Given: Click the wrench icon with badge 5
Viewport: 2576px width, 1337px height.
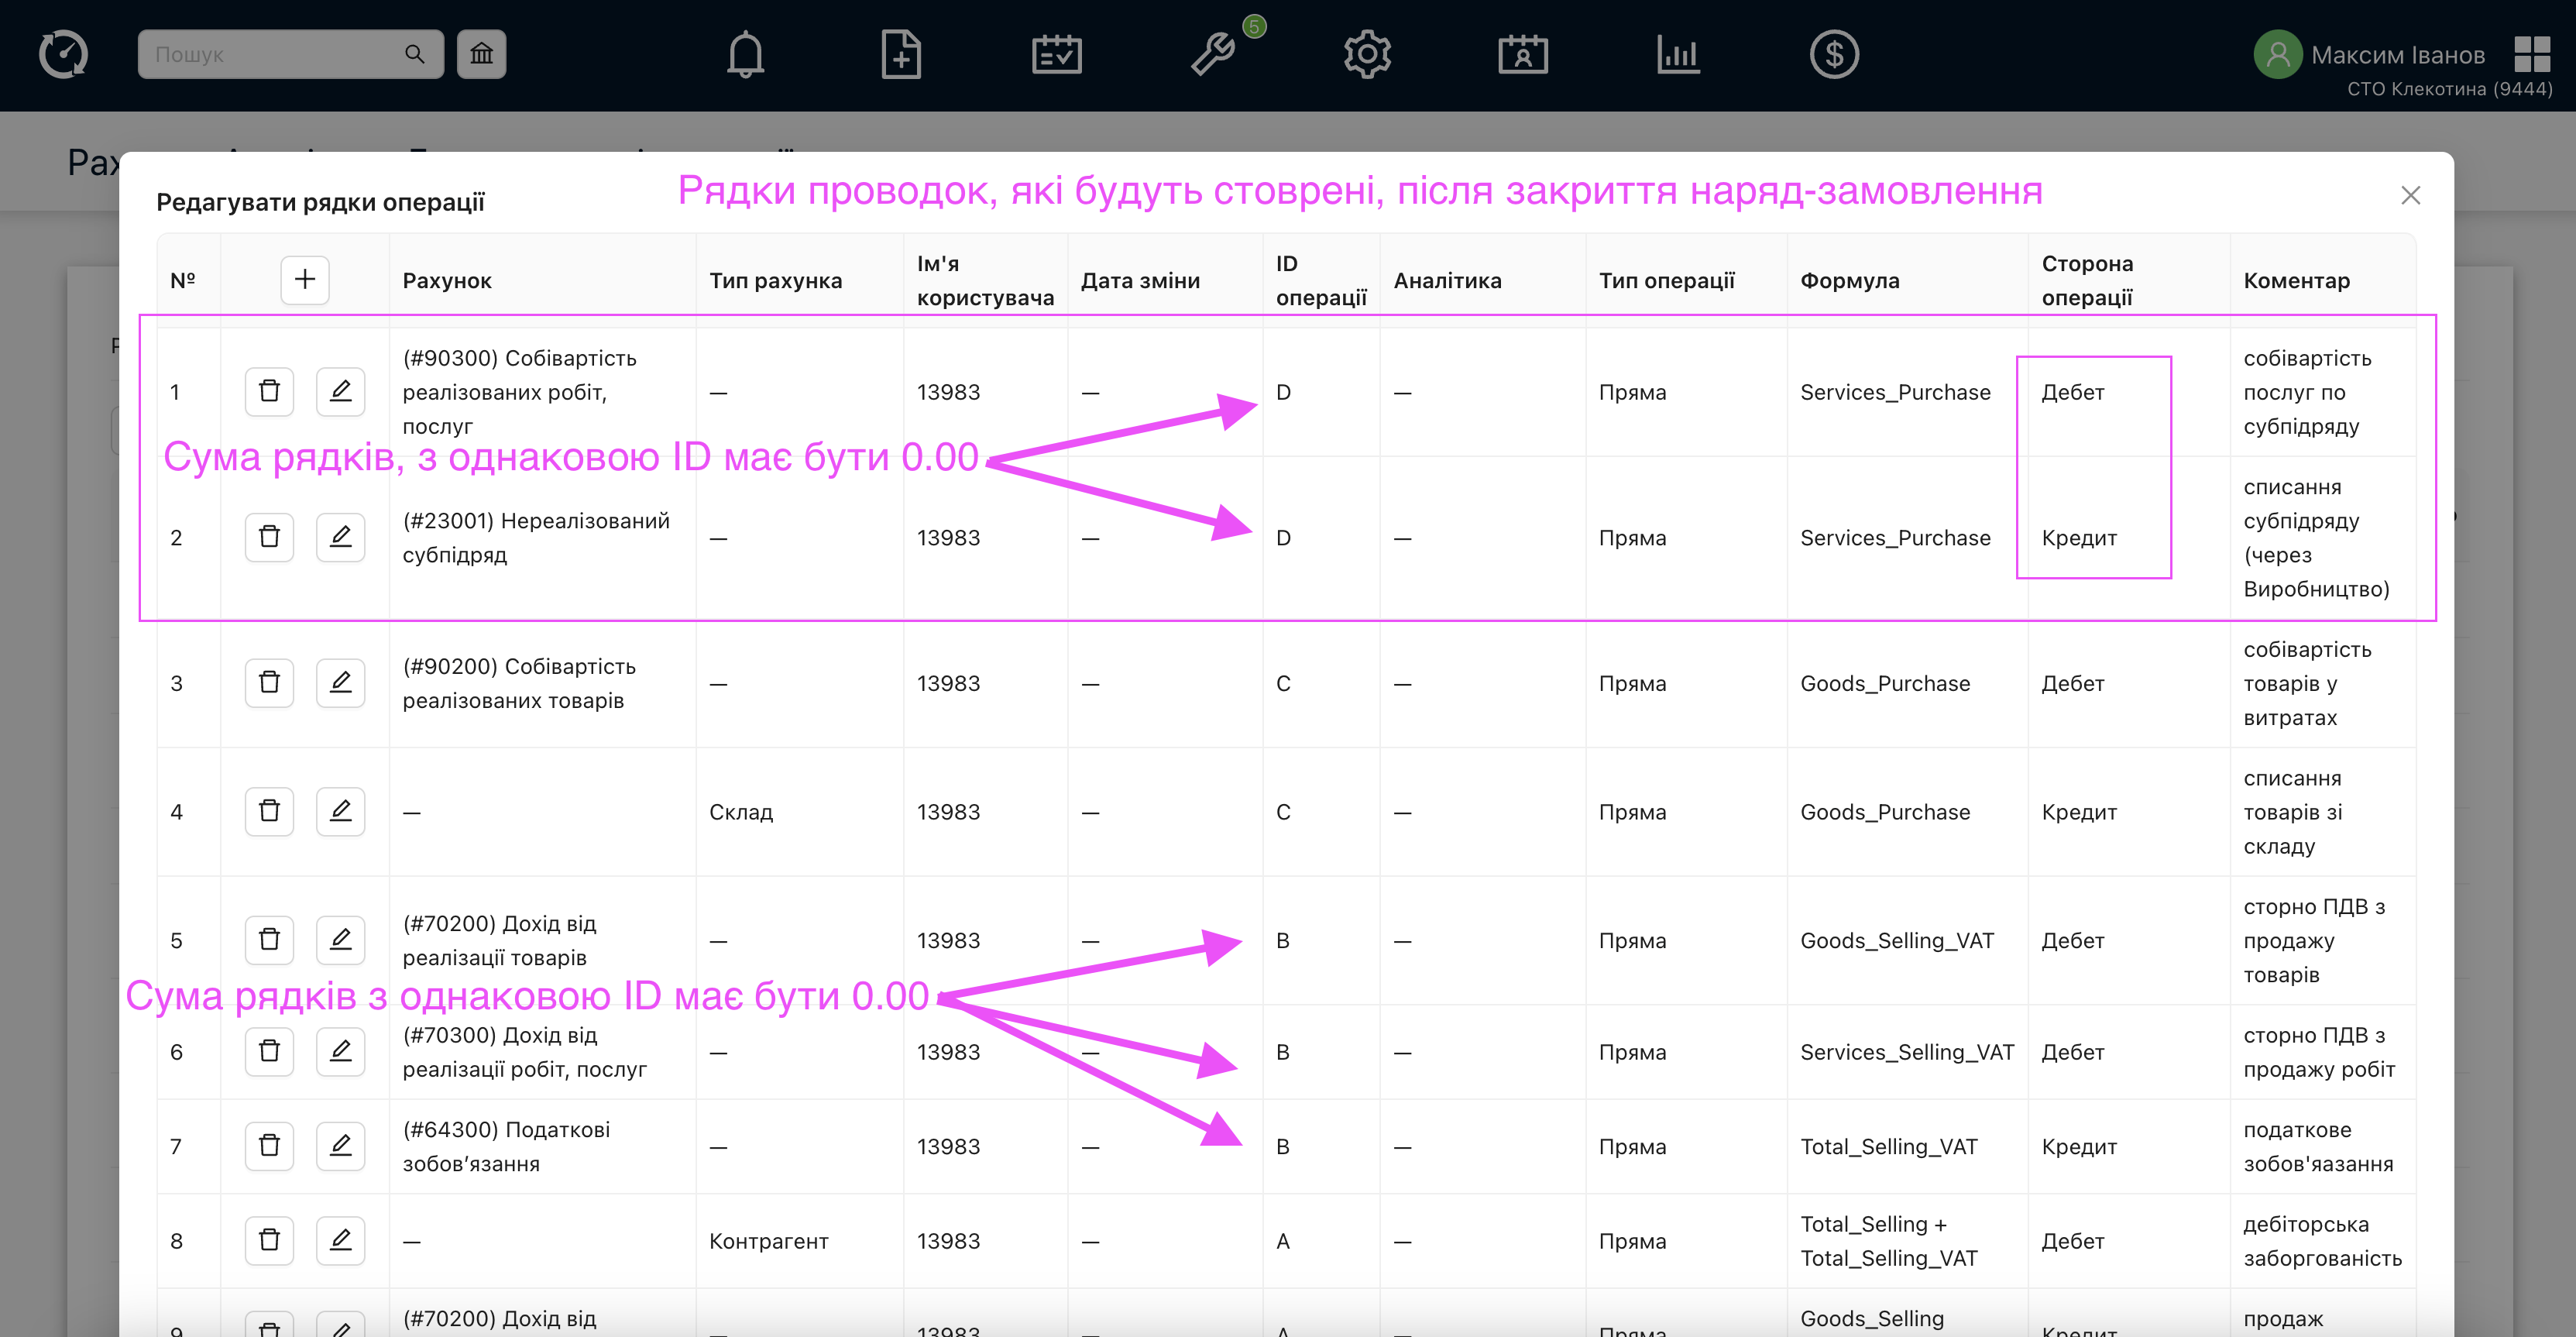Looking at the screenshot, I should point(1213,54).
